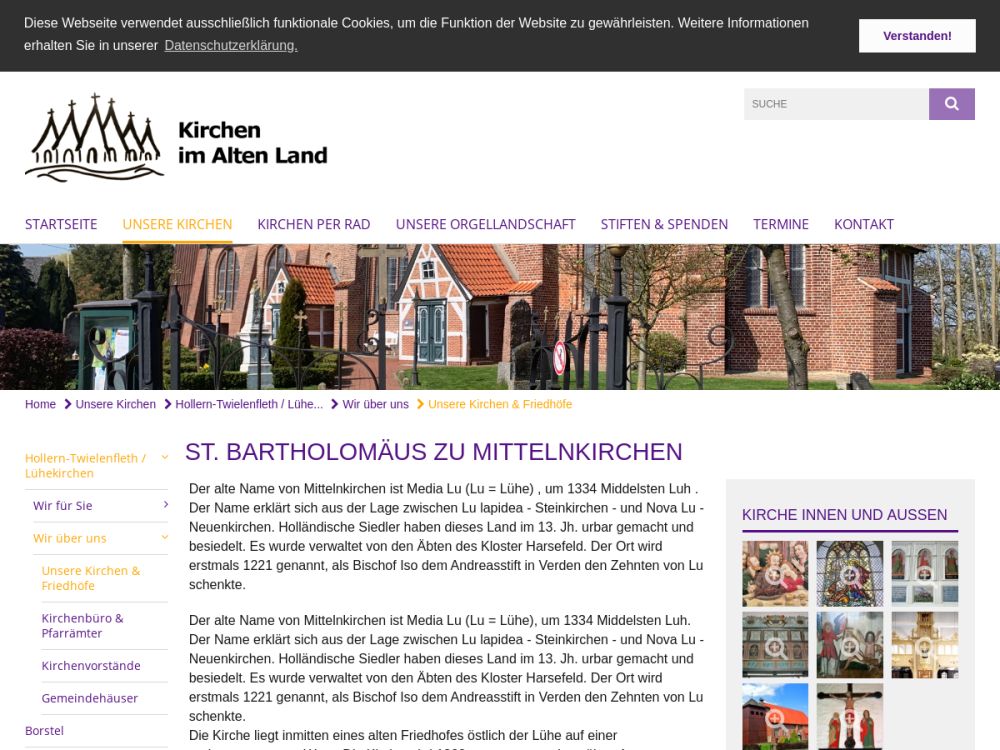
Task: Collapse Hollern-Twielenfleth / Lühekirchen sidebar section
Action: click(165, 458)
